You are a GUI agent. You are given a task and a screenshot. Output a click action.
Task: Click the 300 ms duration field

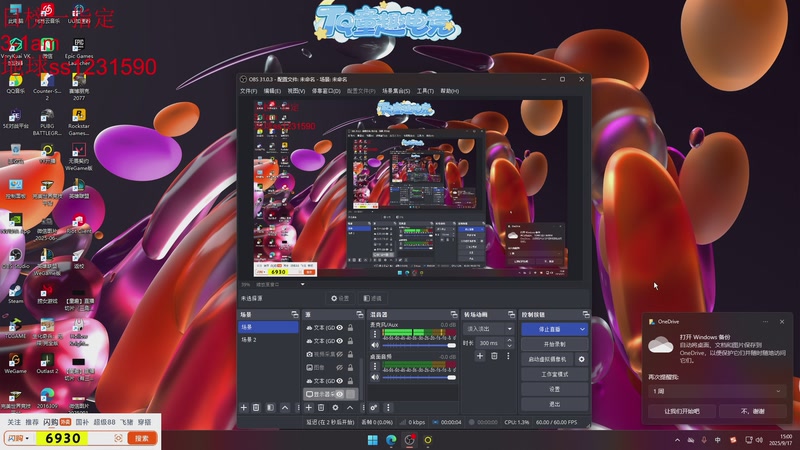[489, 343]
